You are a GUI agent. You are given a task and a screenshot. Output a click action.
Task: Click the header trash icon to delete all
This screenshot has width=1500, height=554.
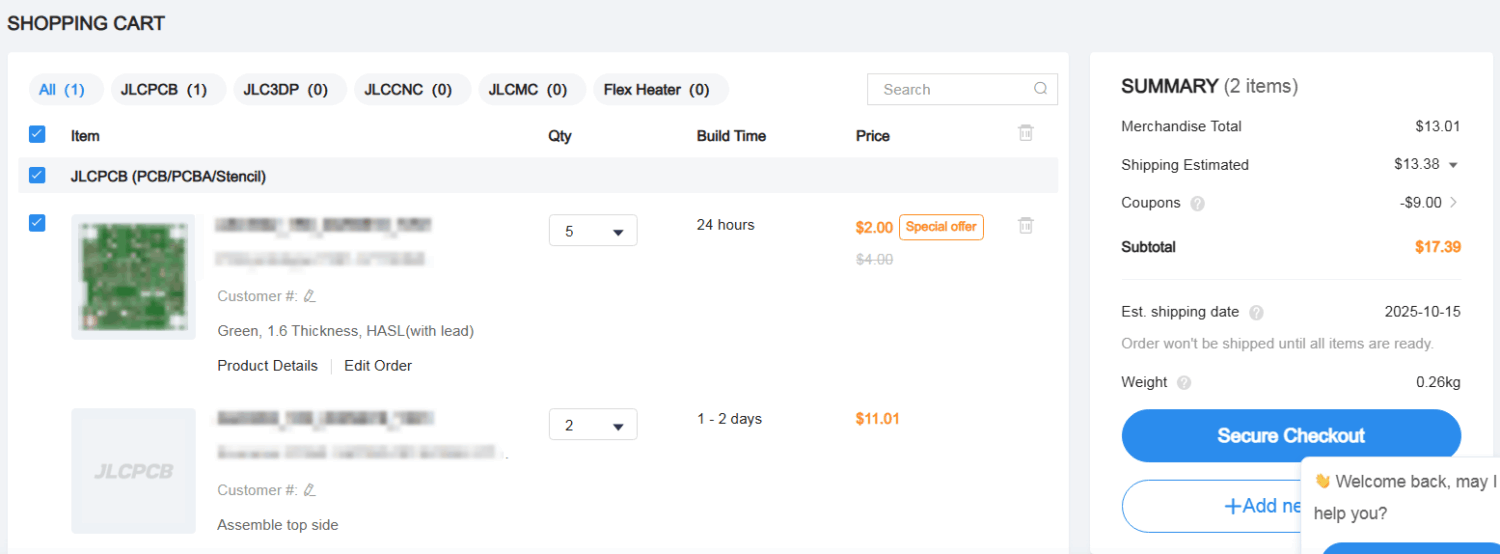1025,133
